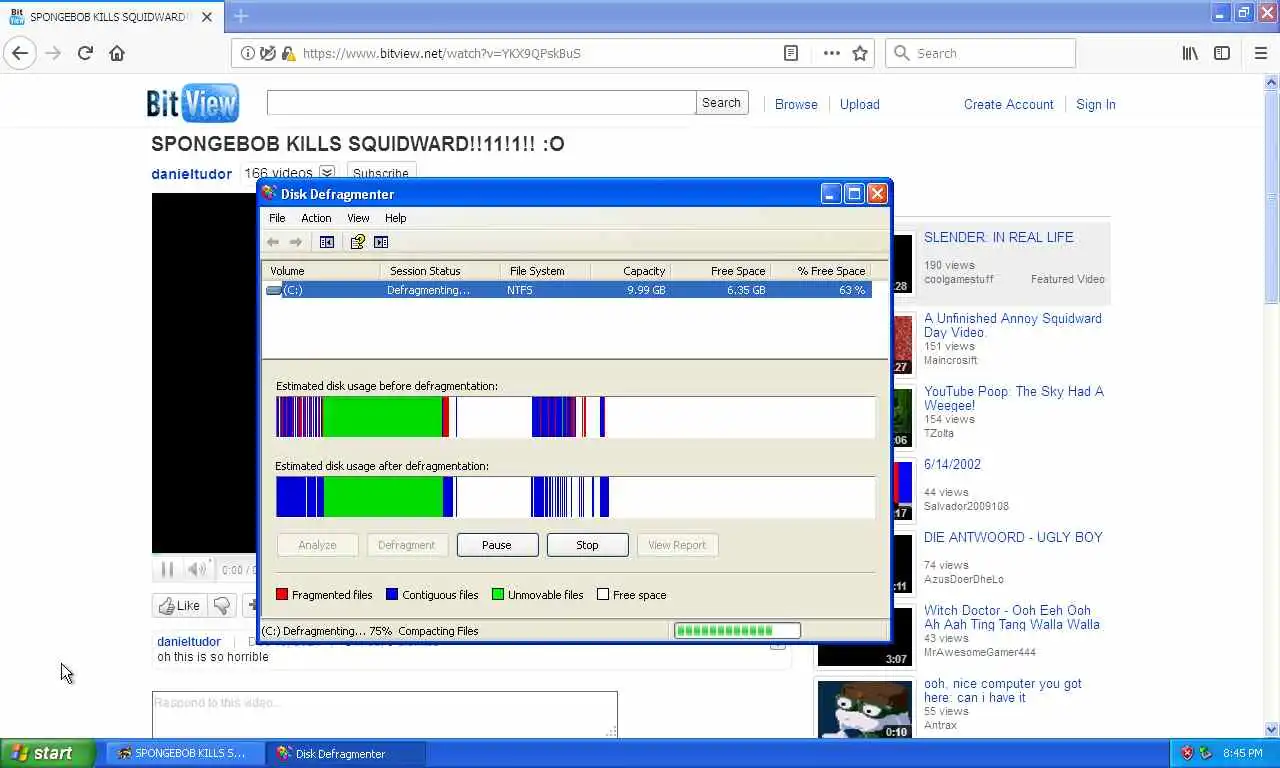Click the Sign In link
Image resolution: width=1280 pixels, height=768 pixels.
1096,104
